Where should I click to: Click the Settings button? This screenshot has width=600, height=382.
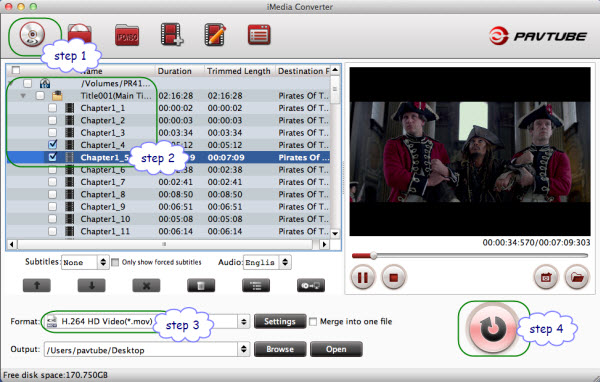[280, 322]
